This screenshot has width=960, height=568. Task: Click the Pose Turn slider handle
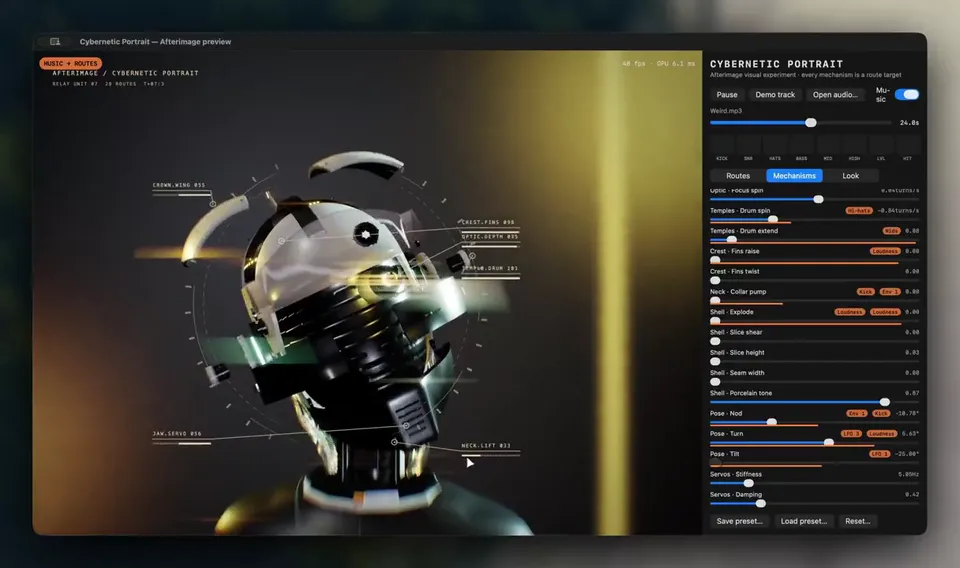[x=828, y=442]
